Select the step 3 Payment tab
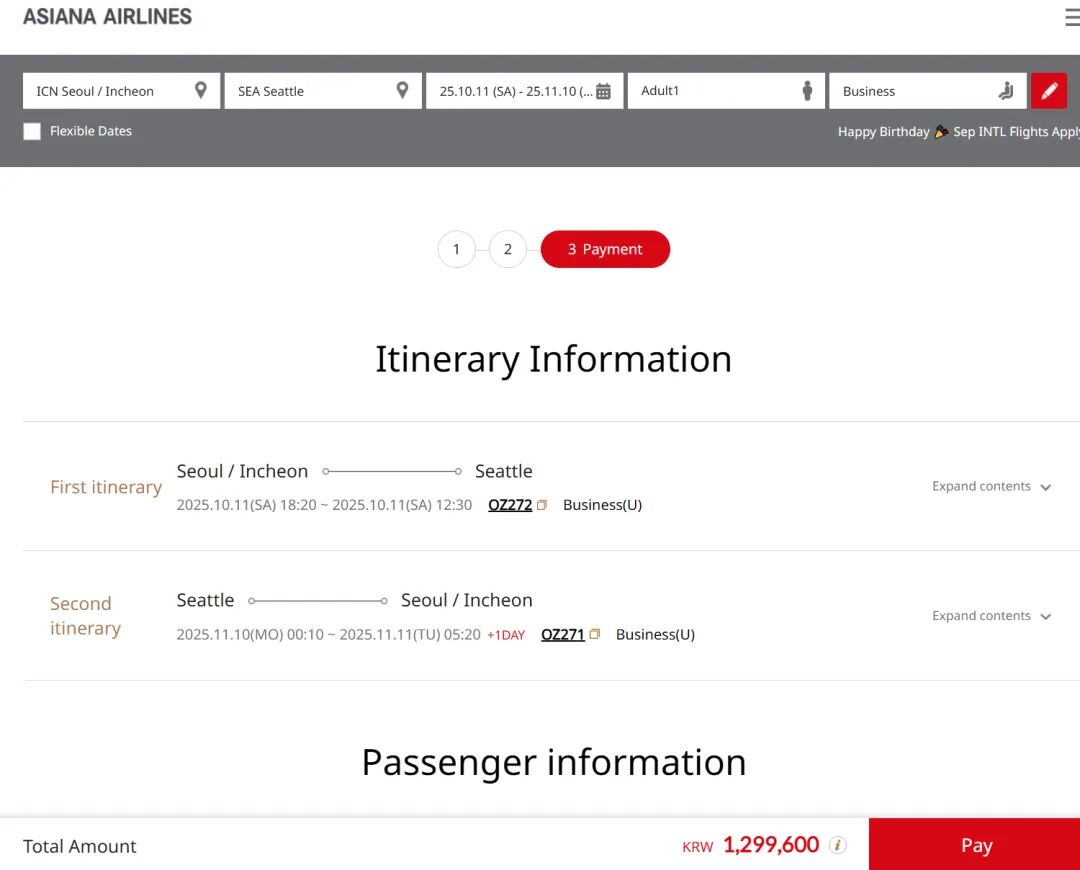 [605, 249]
